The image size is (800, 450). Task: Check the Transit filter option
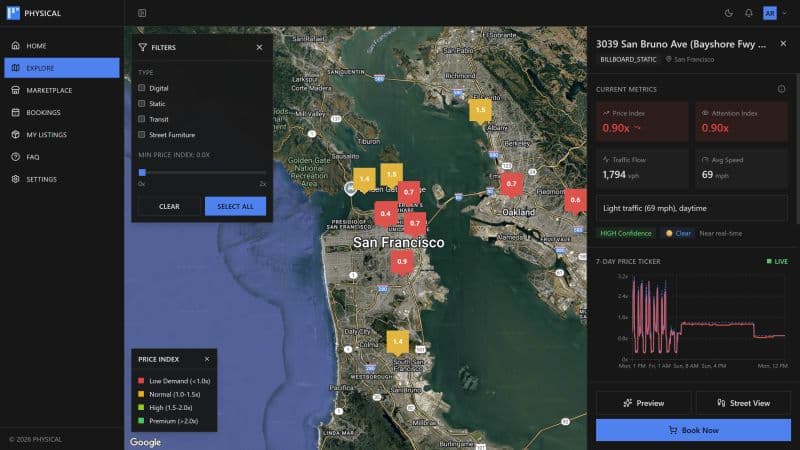(142, 119)
